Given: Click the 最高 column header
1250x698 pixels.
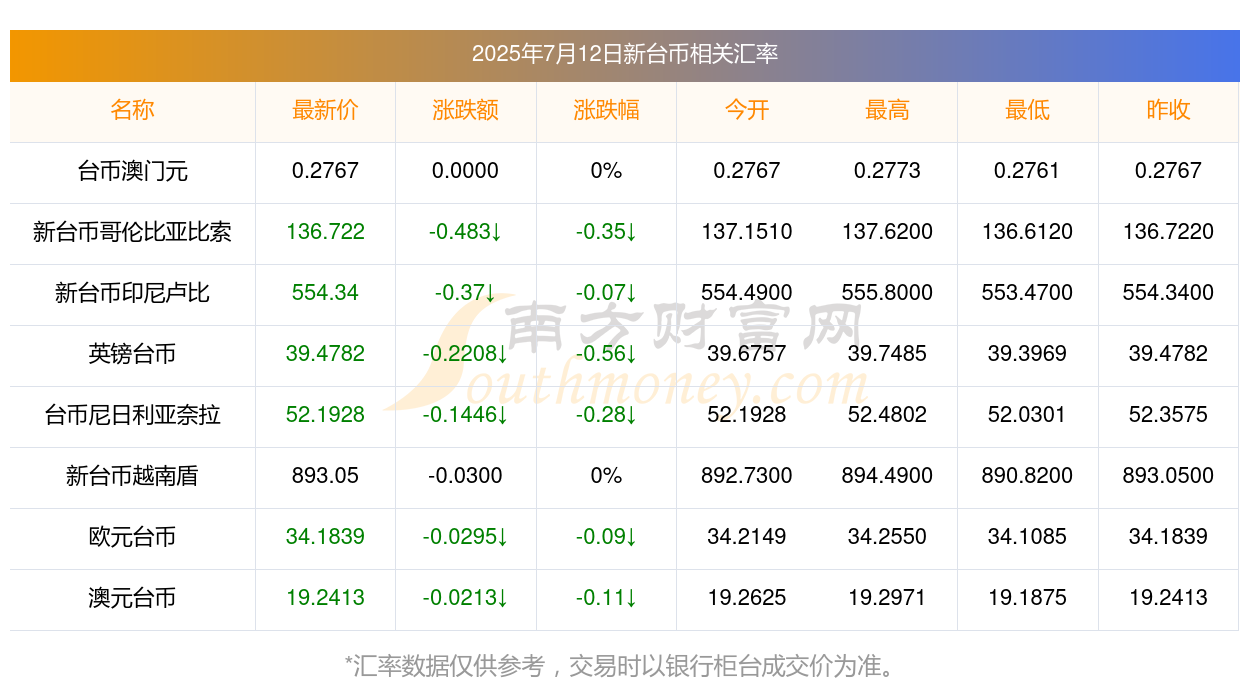Looking at the screenshot, I should click(887, 110).
